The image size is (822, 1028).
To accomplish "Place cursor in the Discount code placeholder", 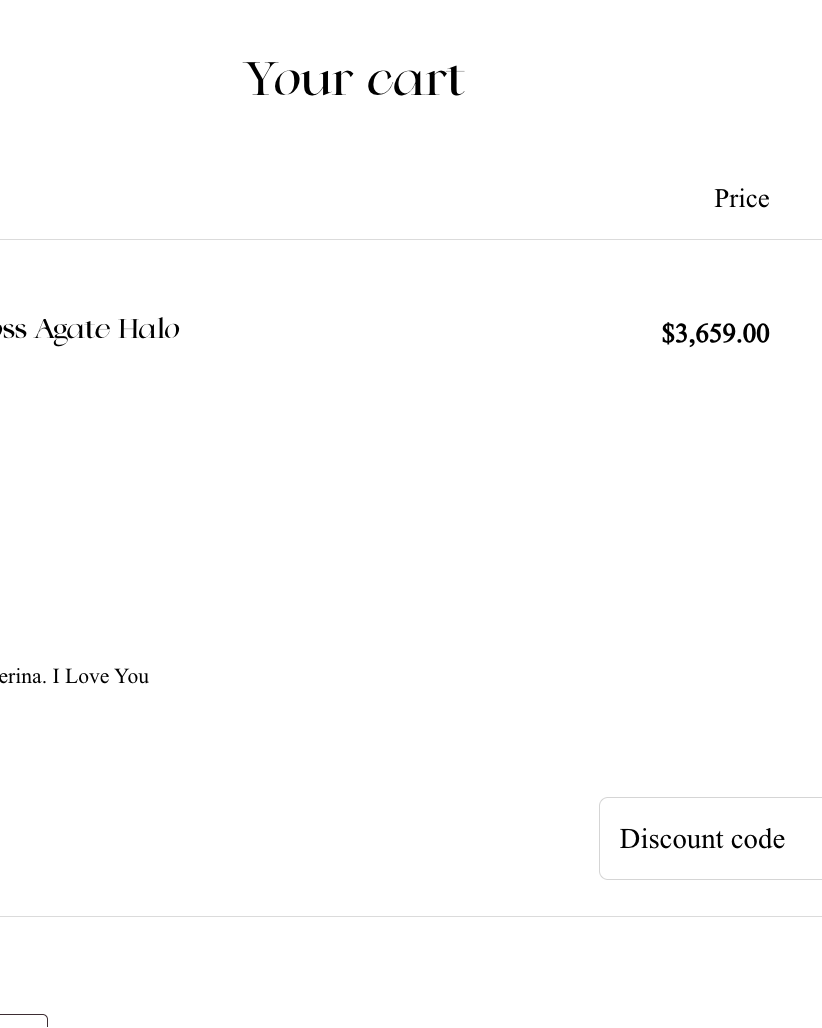I will click(702, 839).
